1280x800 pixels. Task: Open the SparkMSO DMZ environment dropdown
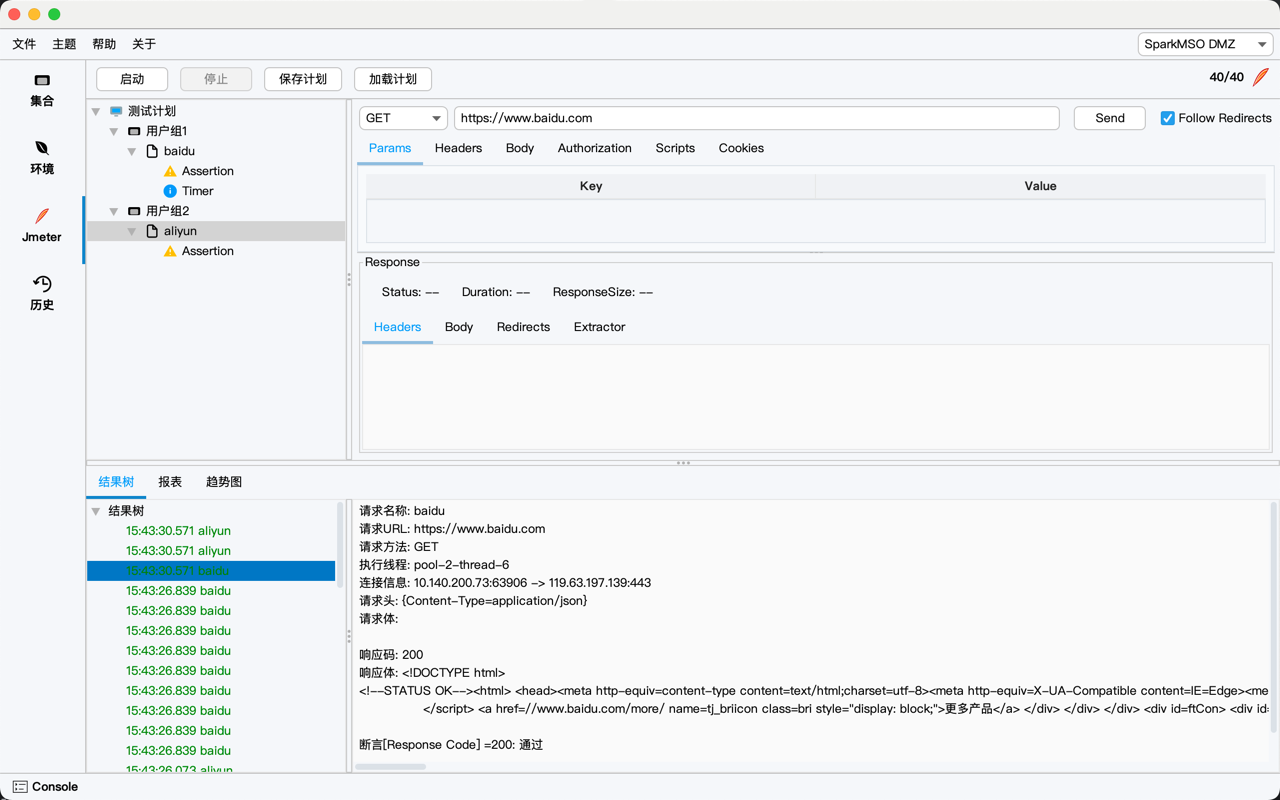(x=1205, y=44)
